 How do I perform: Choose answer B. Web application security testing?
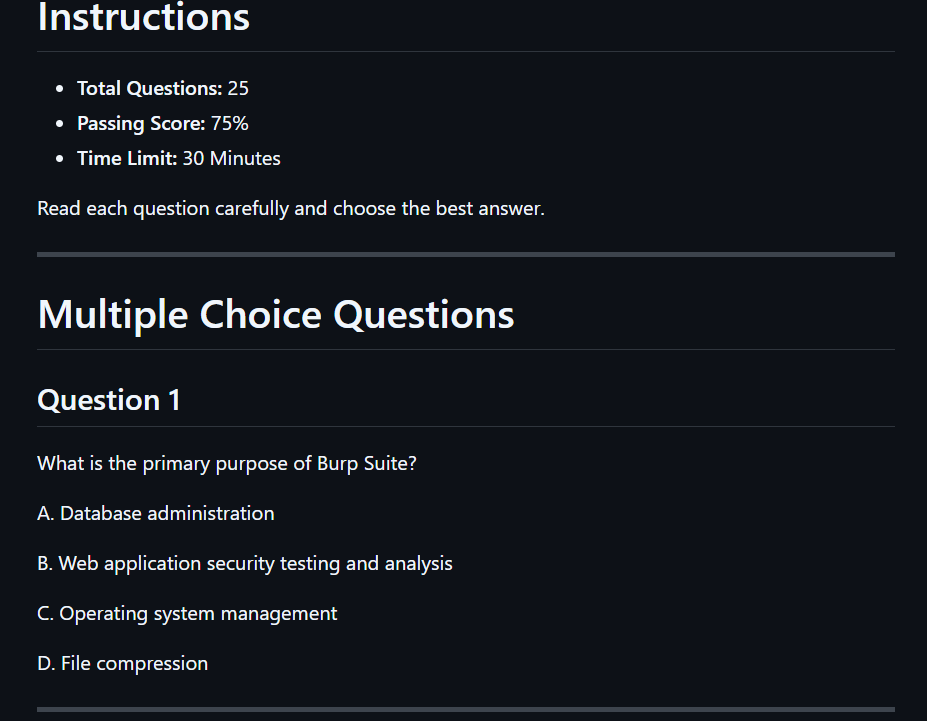pos(245,564)
